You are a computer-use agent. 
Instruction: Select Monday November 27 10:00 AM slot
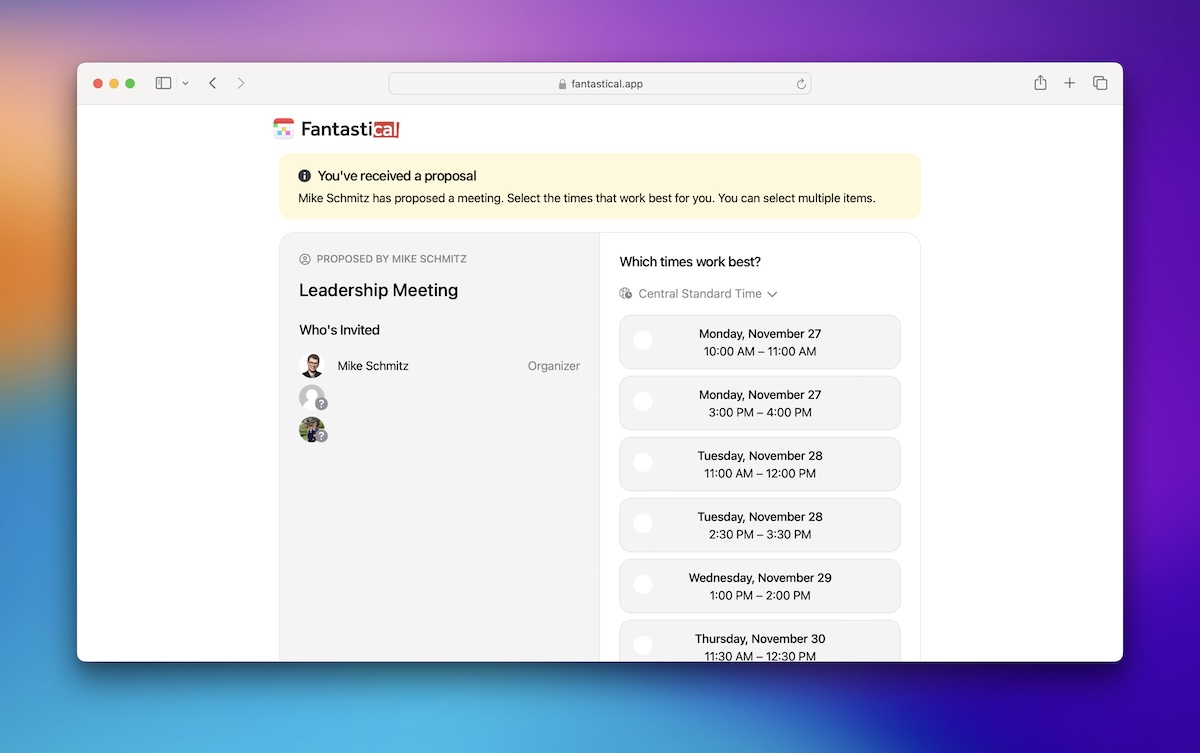(760, 342)
